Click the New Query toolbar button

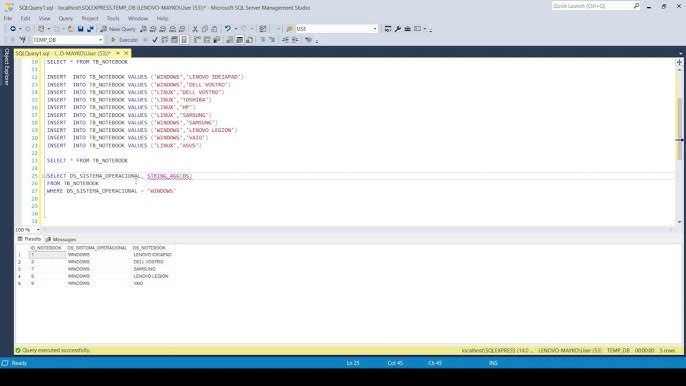(x=118, y=29)
